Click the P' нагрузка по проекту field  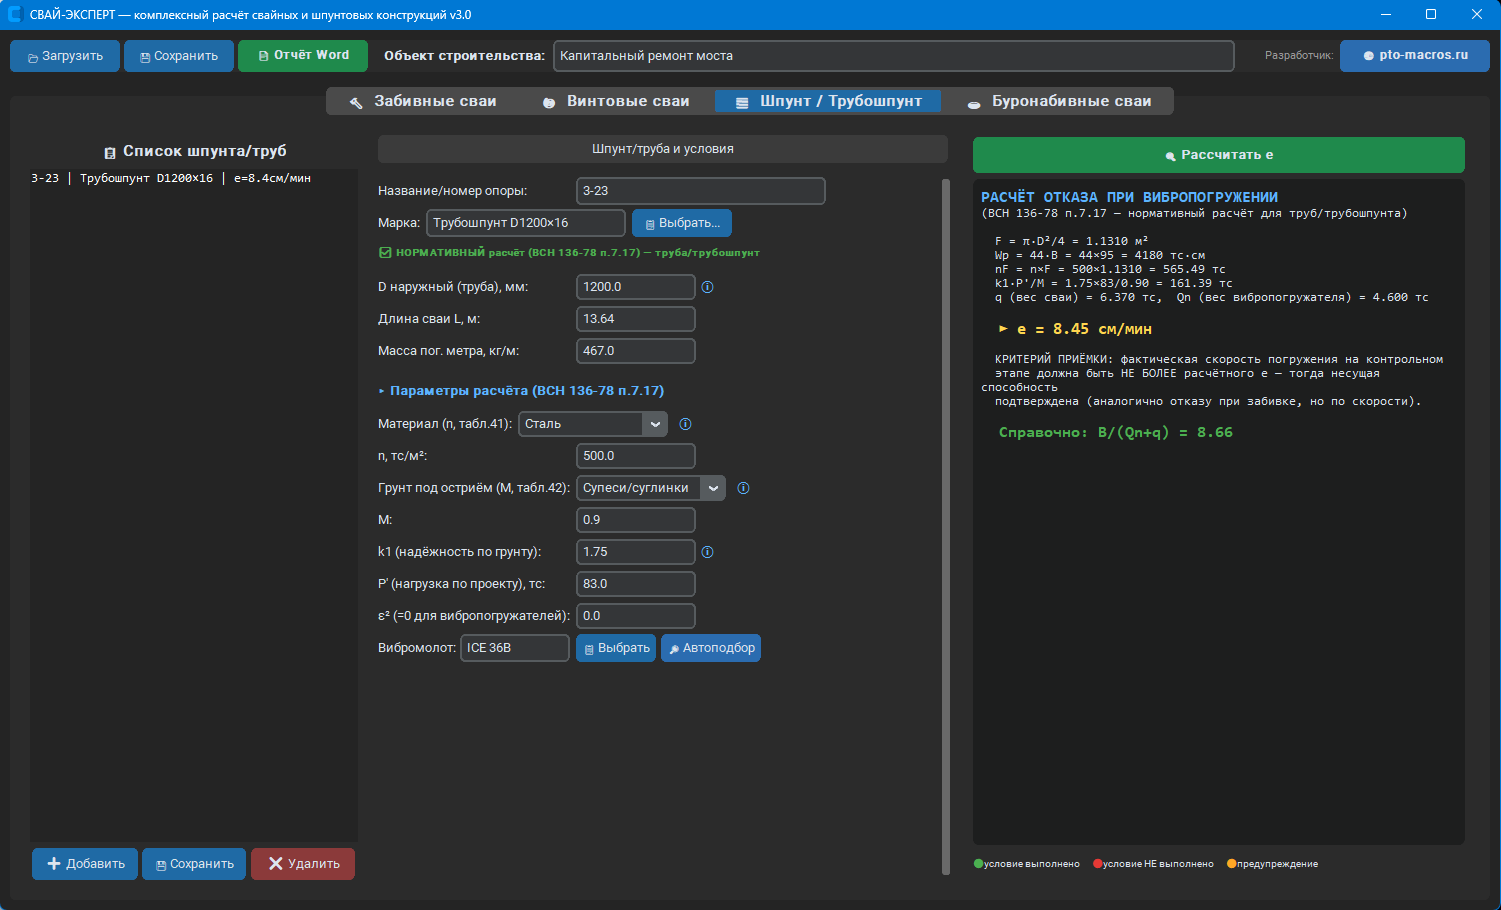click(636, 584)
